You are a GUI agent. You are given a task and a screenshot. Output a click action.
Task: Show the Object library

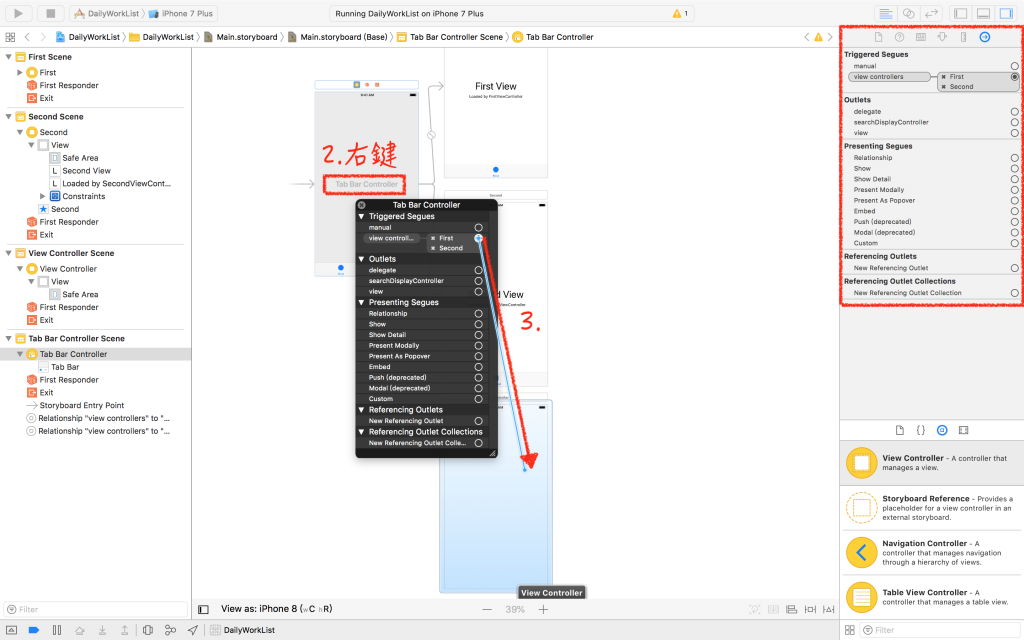coord(942,430)
